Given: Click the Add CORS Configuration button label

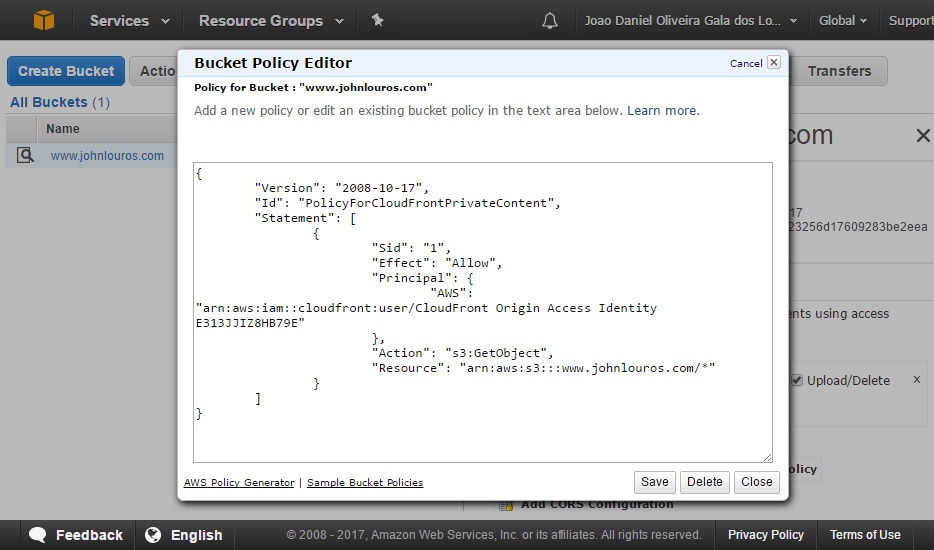Looking at the screenshot, I should tap(597, 505).
